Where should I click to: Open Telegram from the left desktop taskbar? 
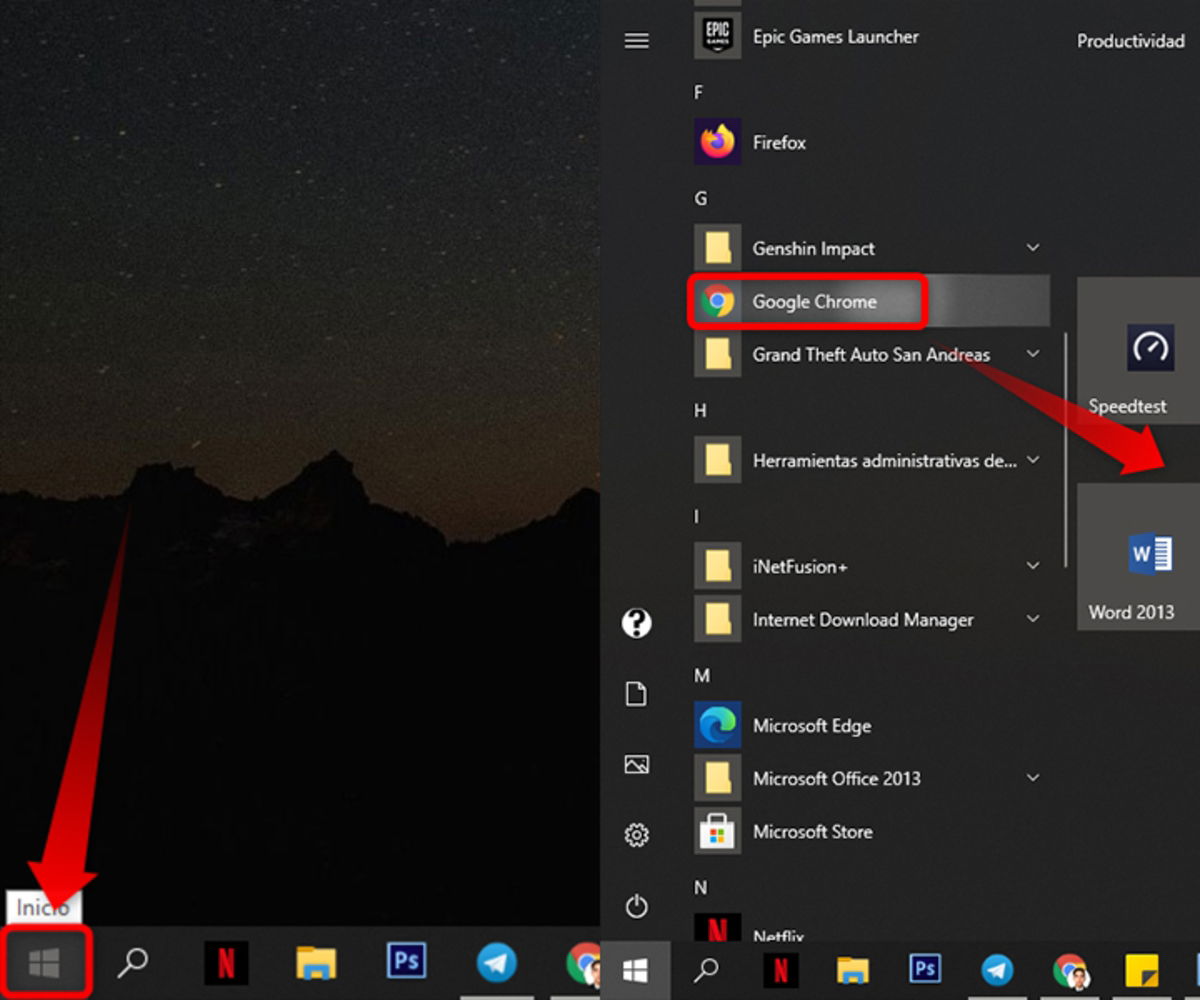497,963
